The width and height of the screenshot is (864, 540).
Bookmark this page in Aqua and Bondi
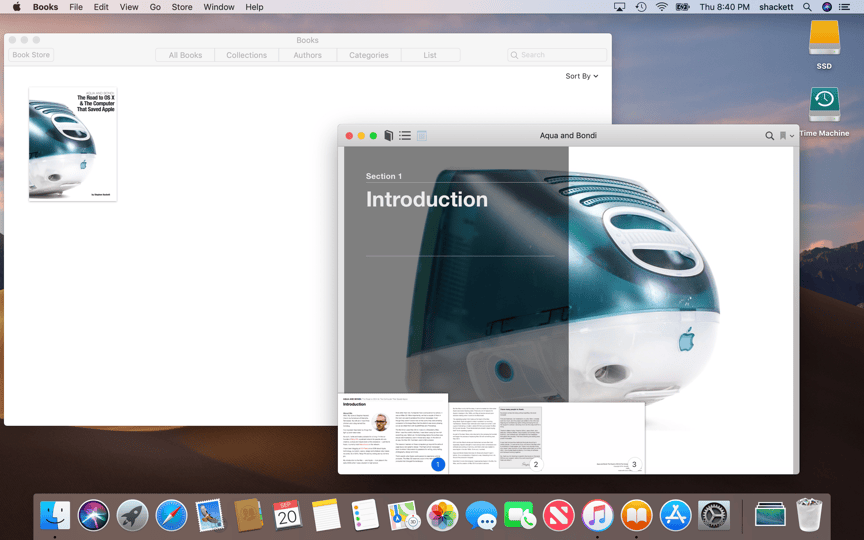(x=782, y=136)
